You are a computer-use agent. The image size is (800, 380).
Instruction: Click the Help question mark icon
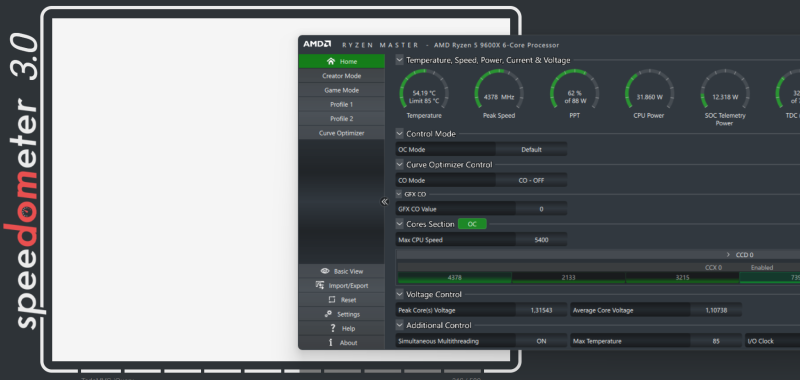click(333, 328)
